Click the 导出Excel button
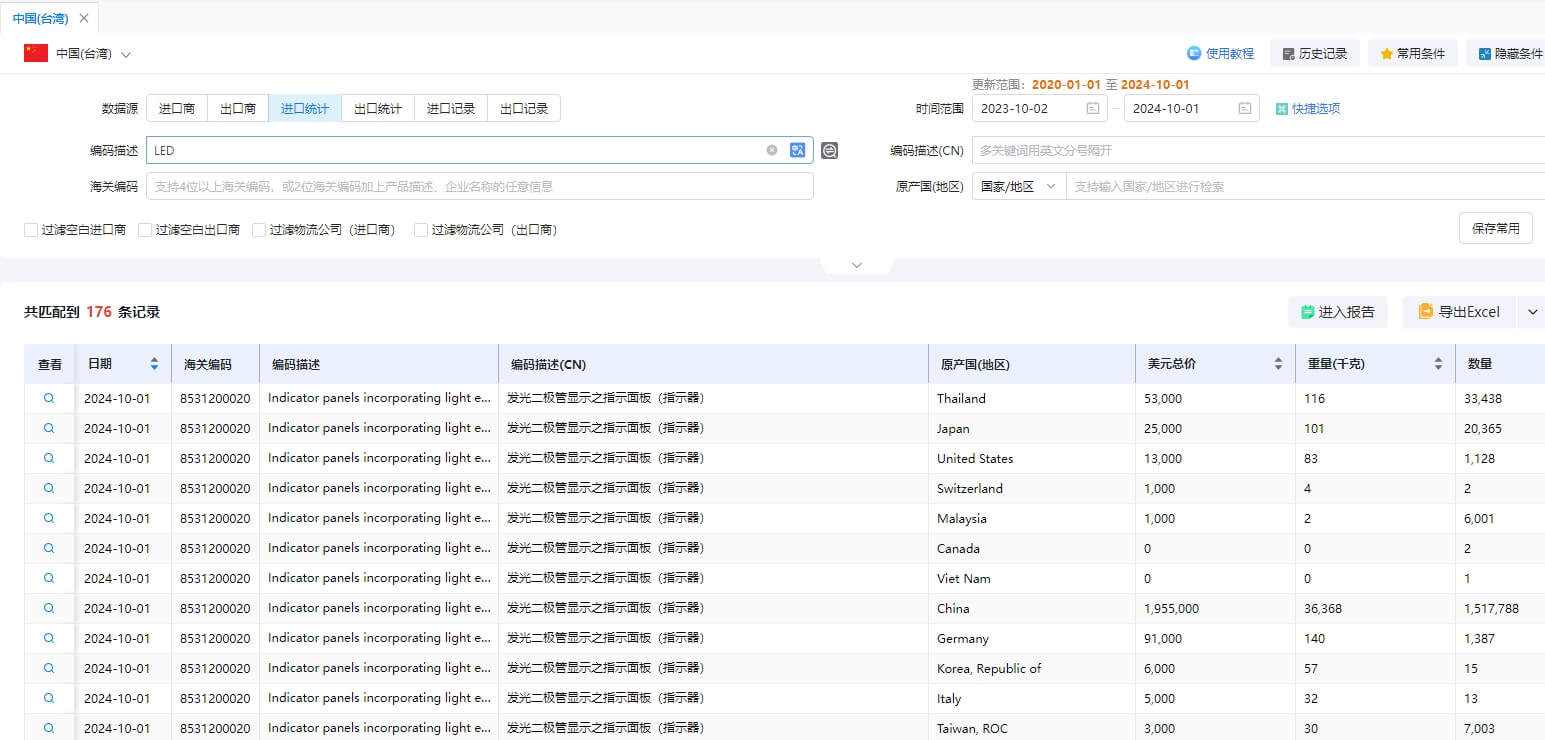Viewport: 1545px width, 740px height. pos(1459,312)
